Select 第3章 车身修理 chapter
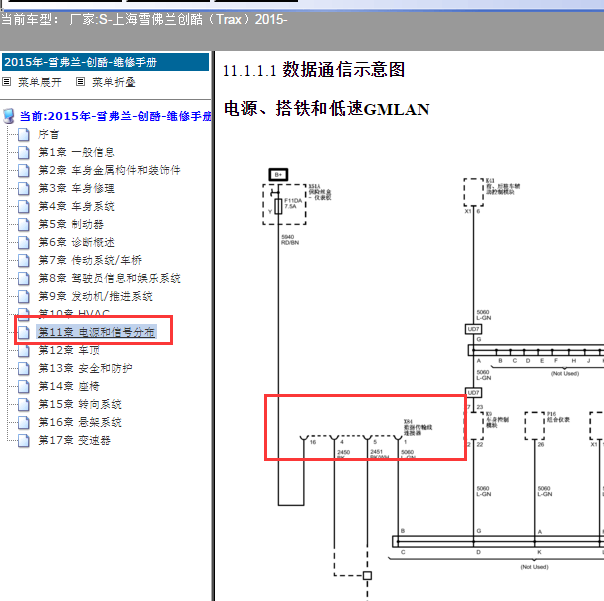Viewport: 604px width, 601px height. pyautogui.click(x=76, y=188)
